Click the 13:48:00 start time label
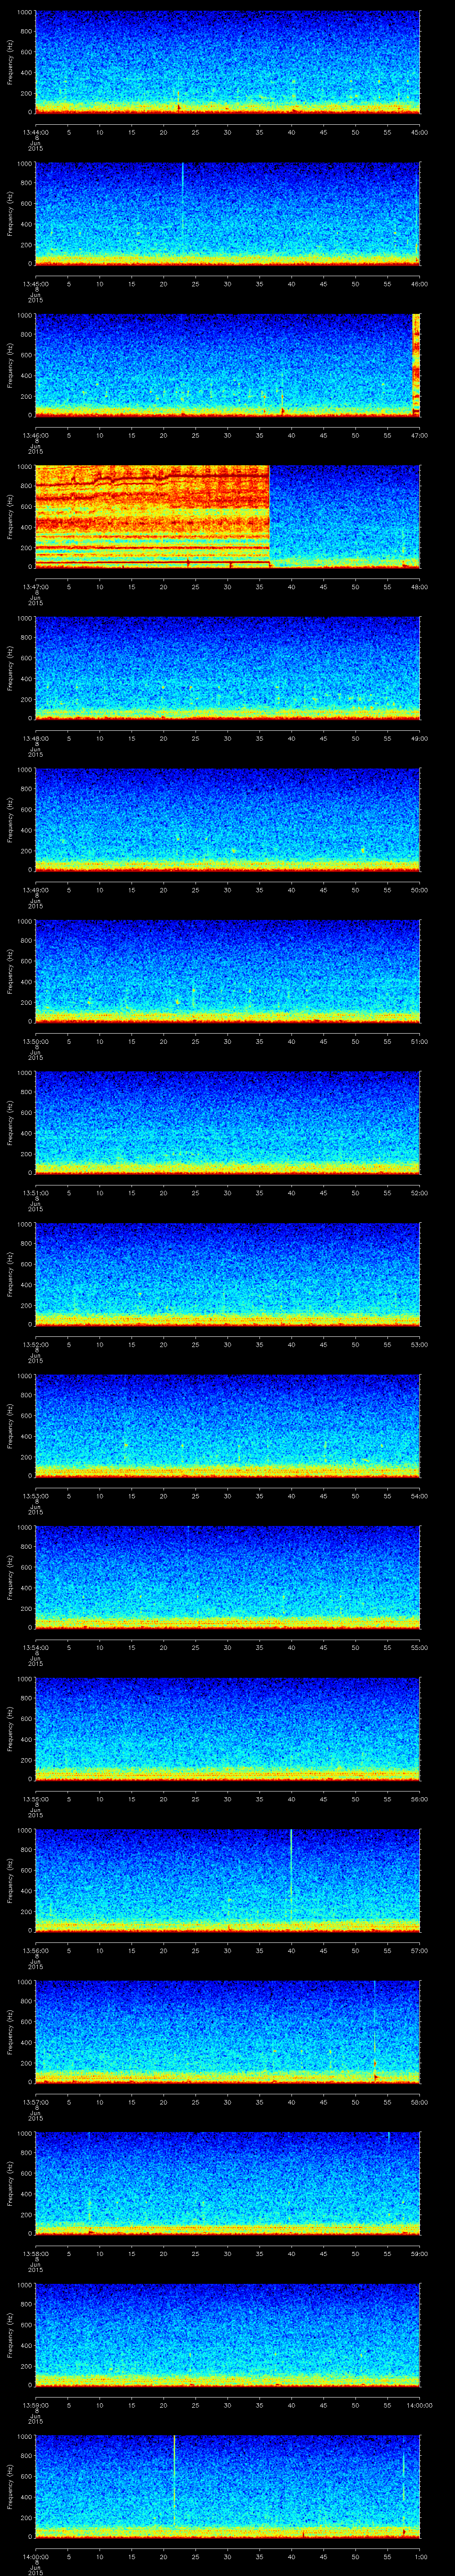Image resolution: width=455 pixels, height=2576 pixels. 35,738
